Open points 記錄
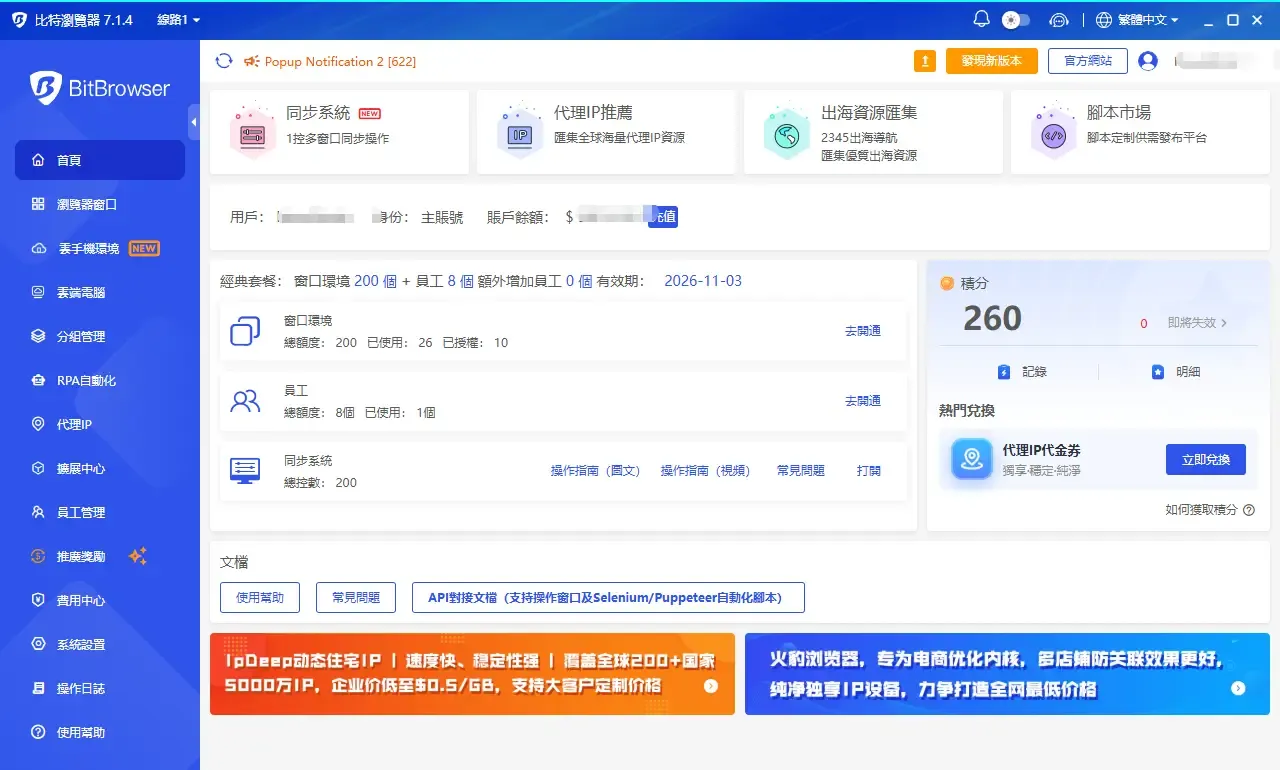The width and height of the screenshot is (1280, 770). coord(1022,372)
